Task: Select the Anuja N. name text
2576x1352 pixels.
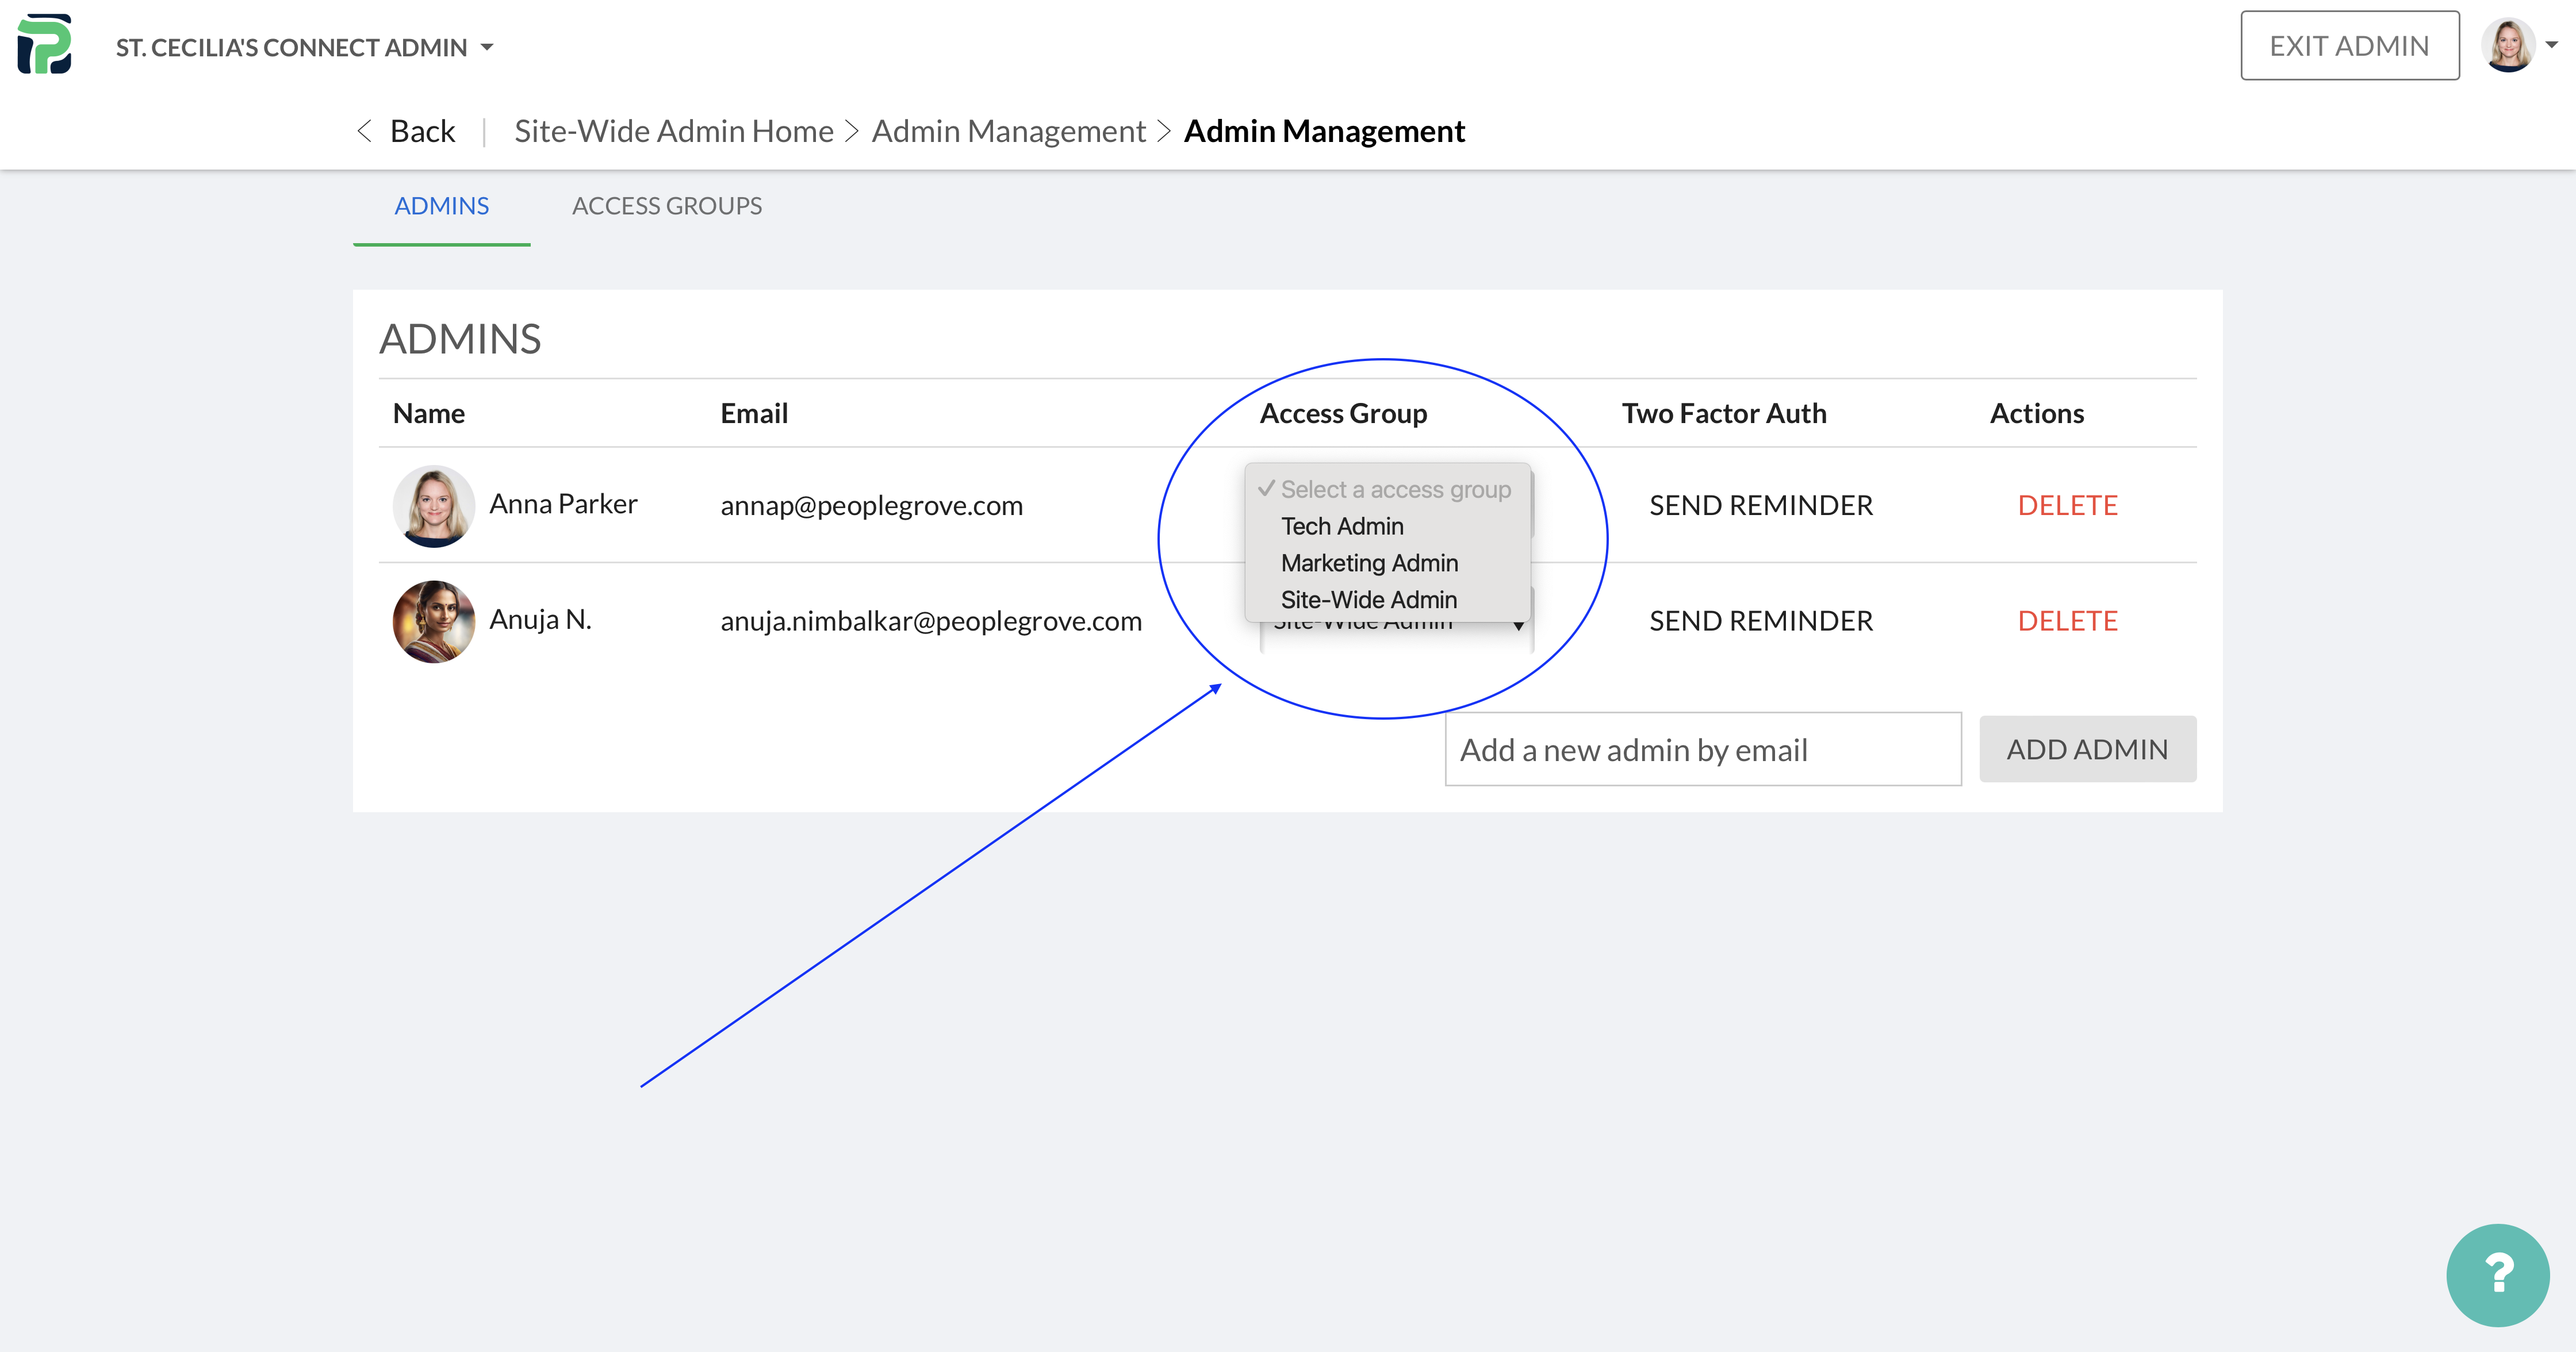Action: coord(540,620)
